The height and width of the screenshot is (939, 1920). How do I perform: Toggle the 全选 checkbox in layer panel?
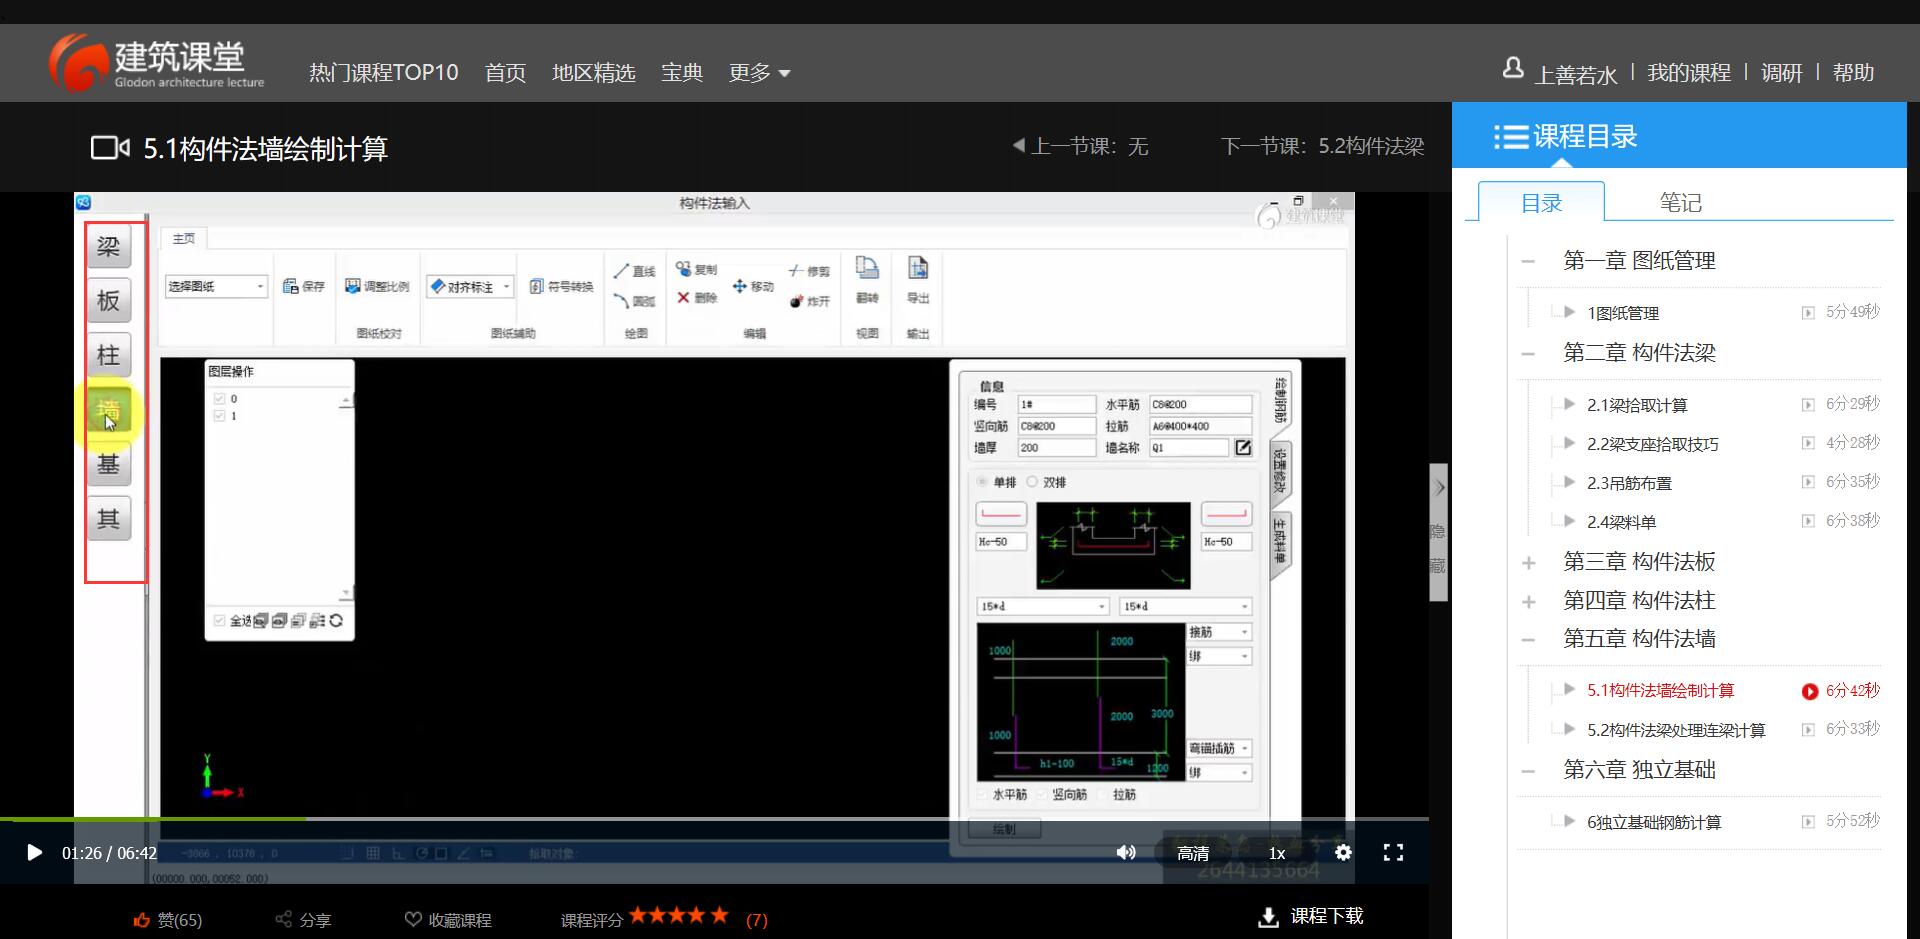tap(219, 620)
